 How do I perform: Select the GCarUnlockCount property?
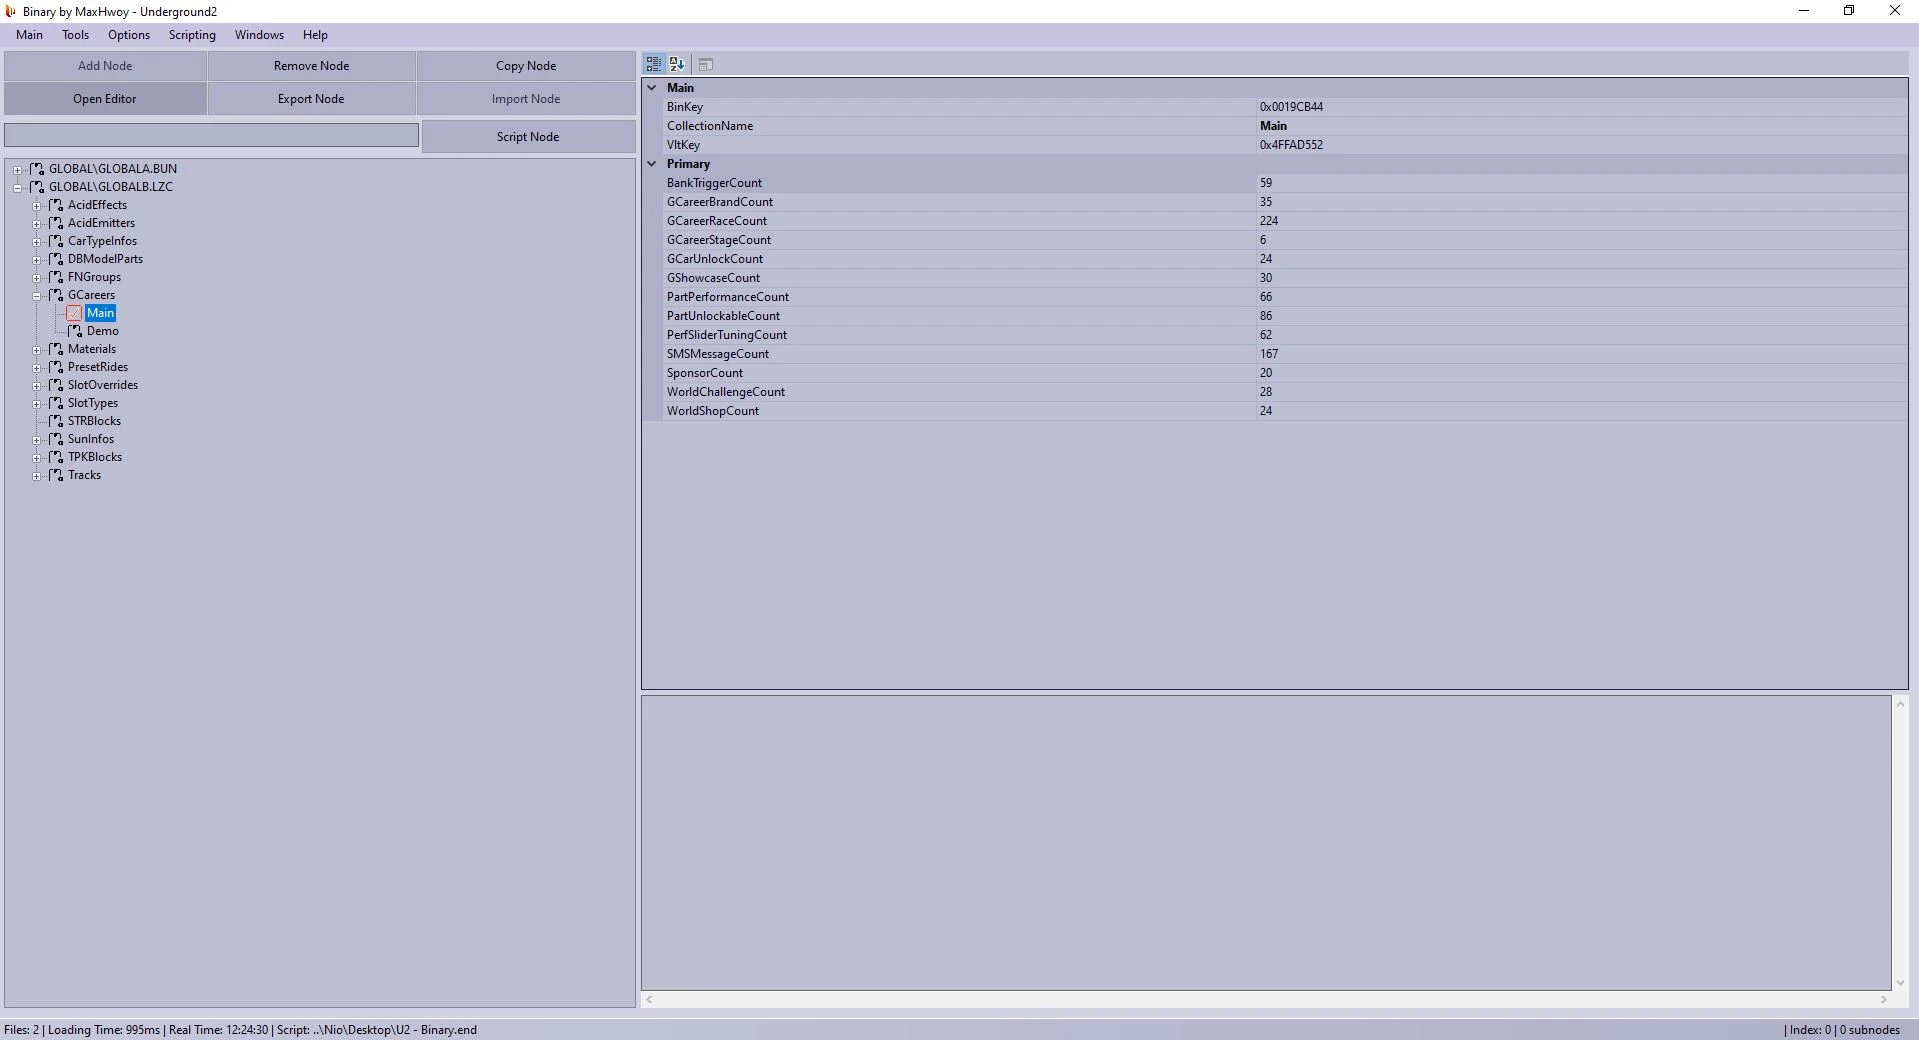715,259
